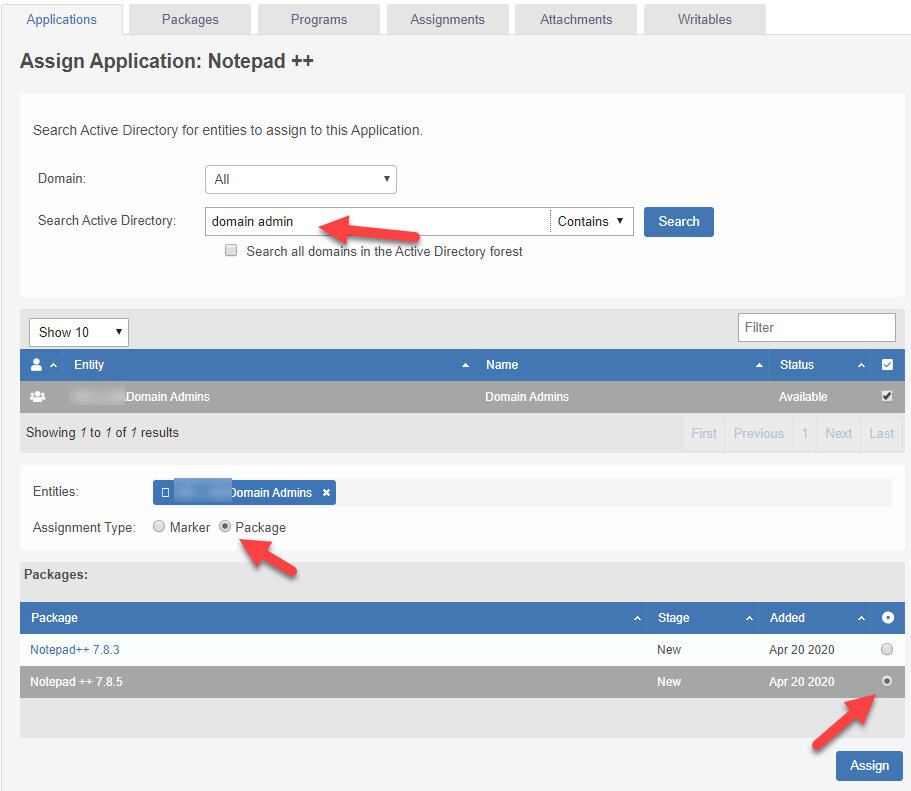Switch to the Writables tab
Screen dimensions: 911x791
point(705,20)
